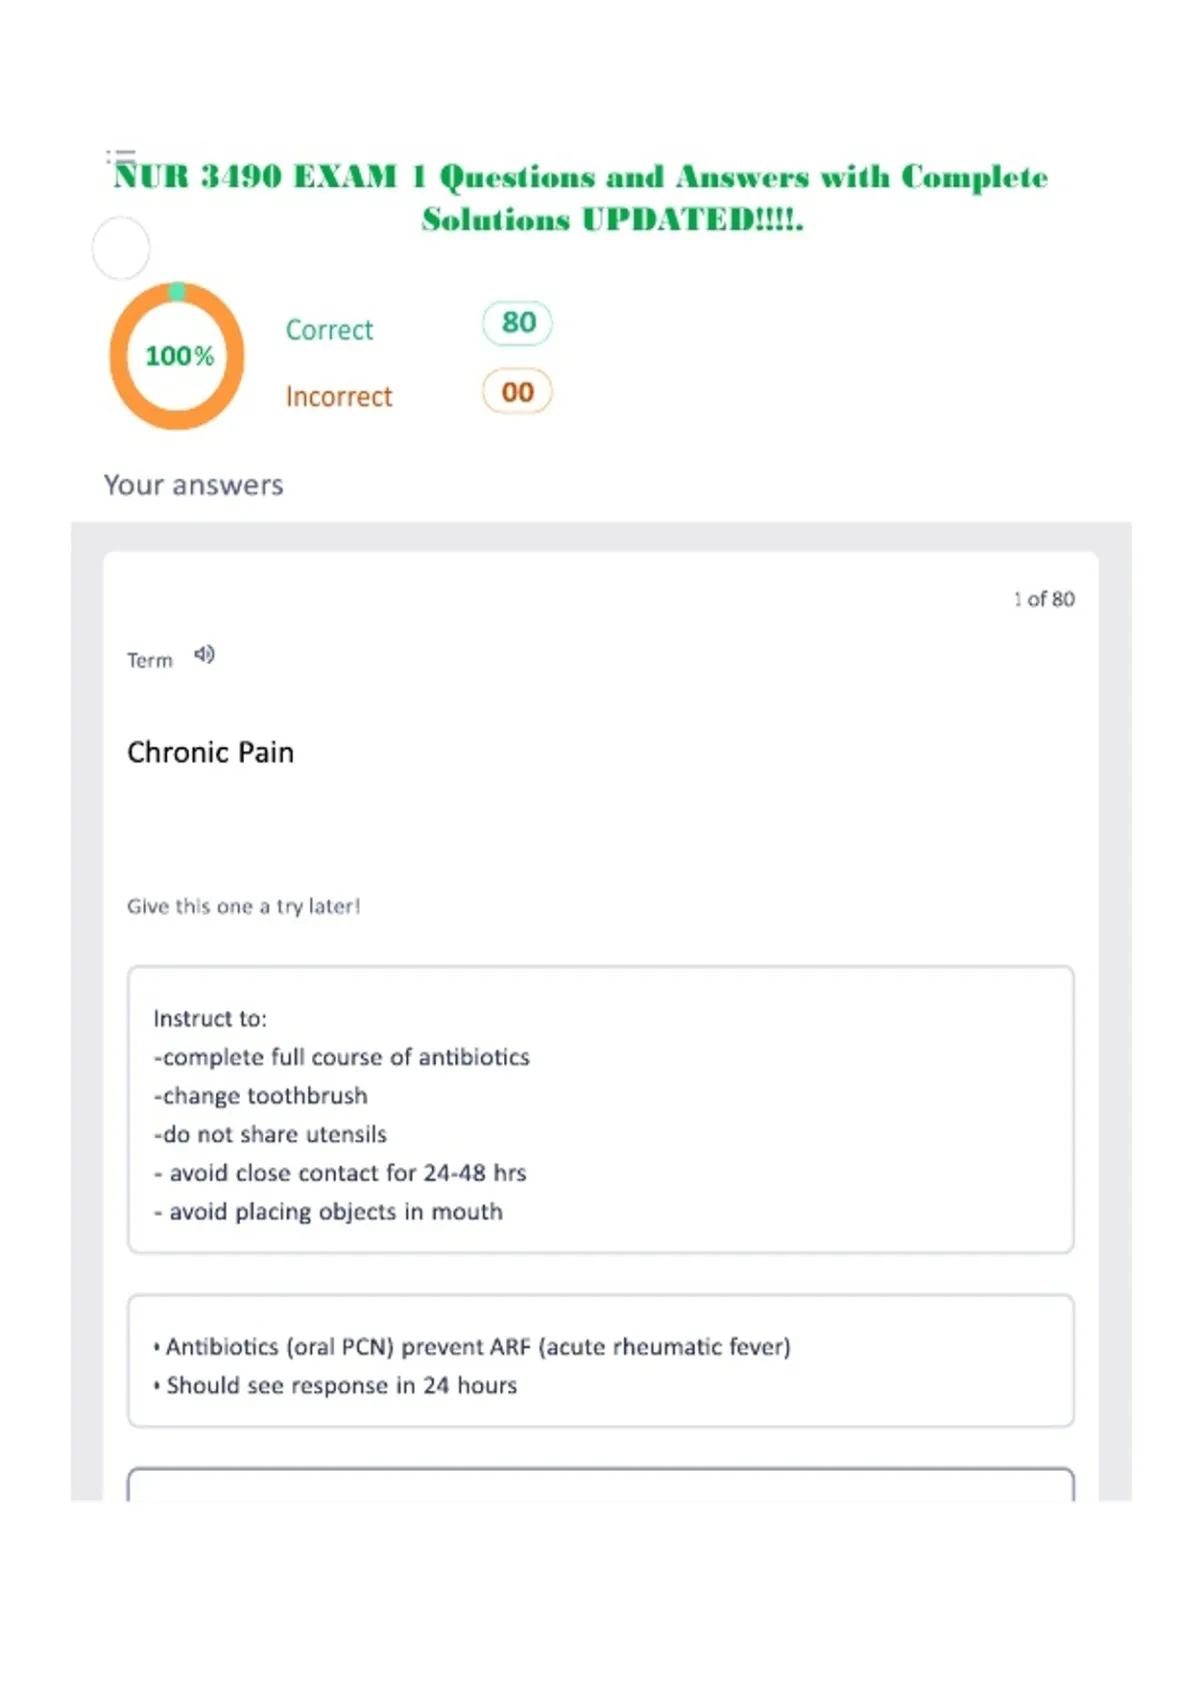Play the term audio speaker icon
The width and height of the screenshot is (1200, 1700).
(x=204, y=654)
